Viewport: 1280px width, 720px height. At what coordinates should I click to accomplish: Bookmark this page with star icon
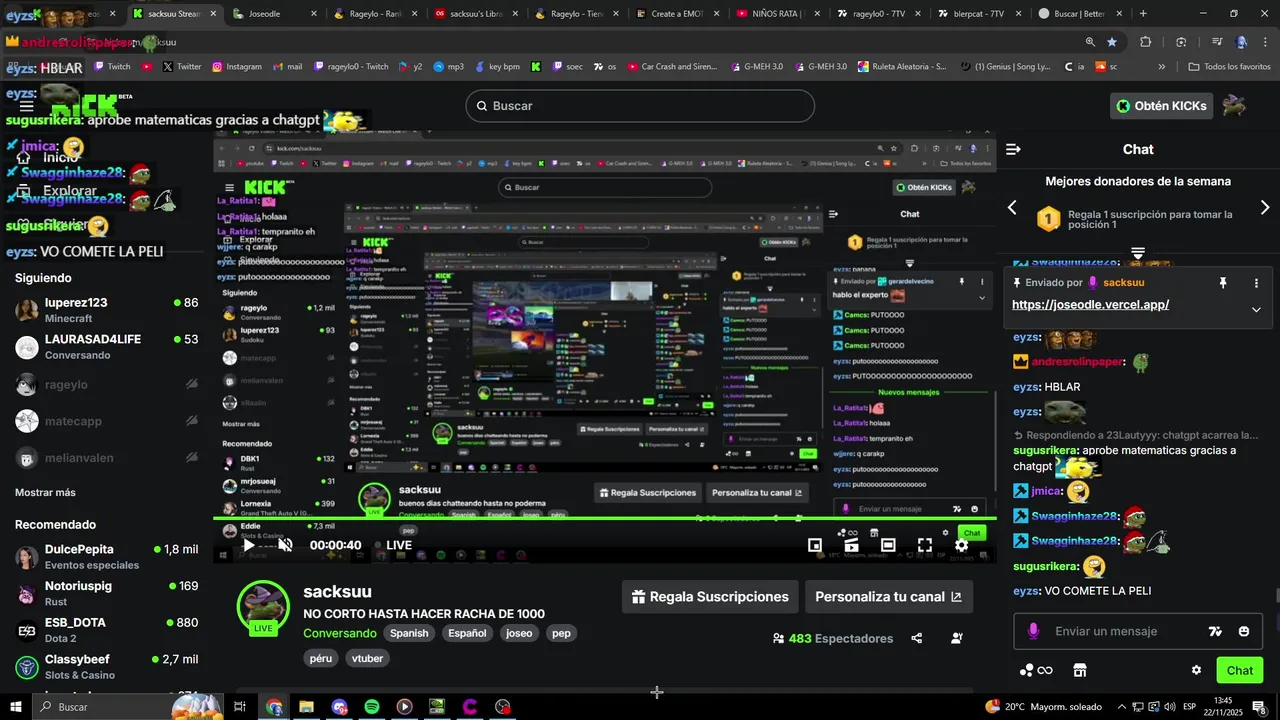(x=1112, y=42)
